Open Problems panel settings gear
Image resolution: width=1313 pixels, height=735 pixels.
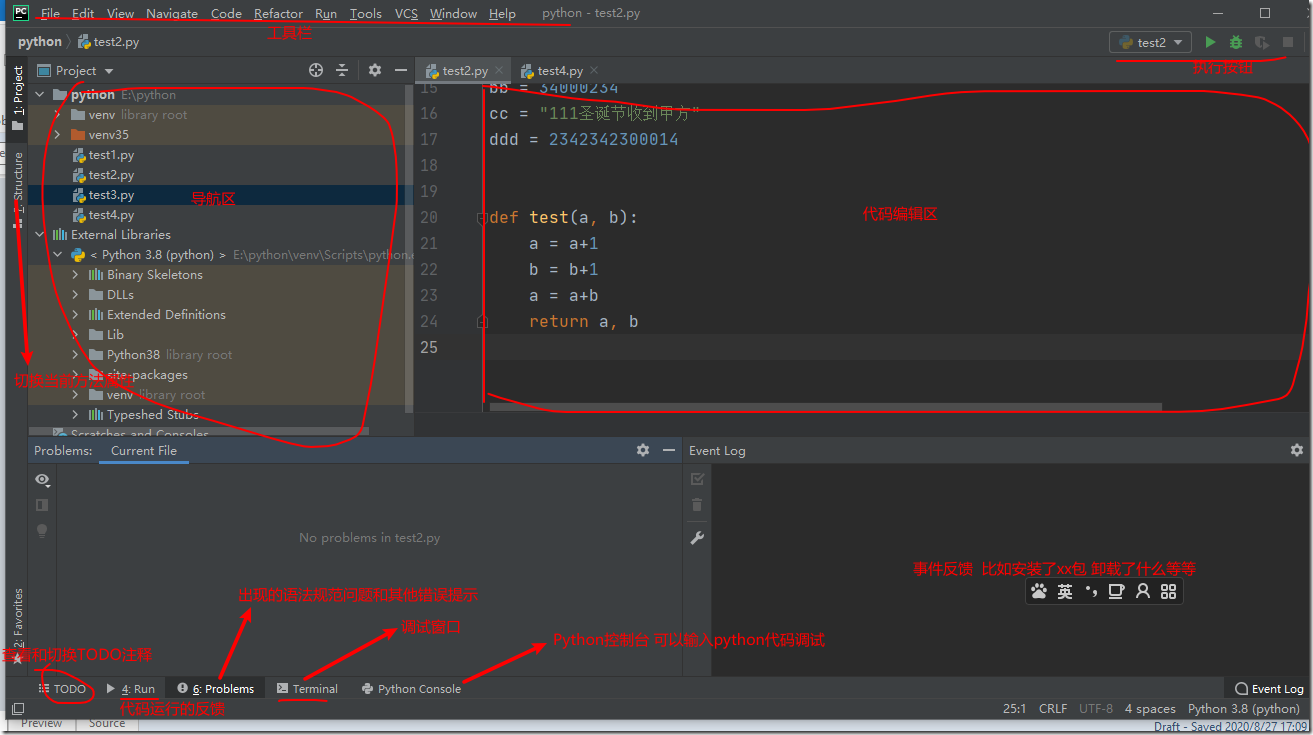coord(643,451)
